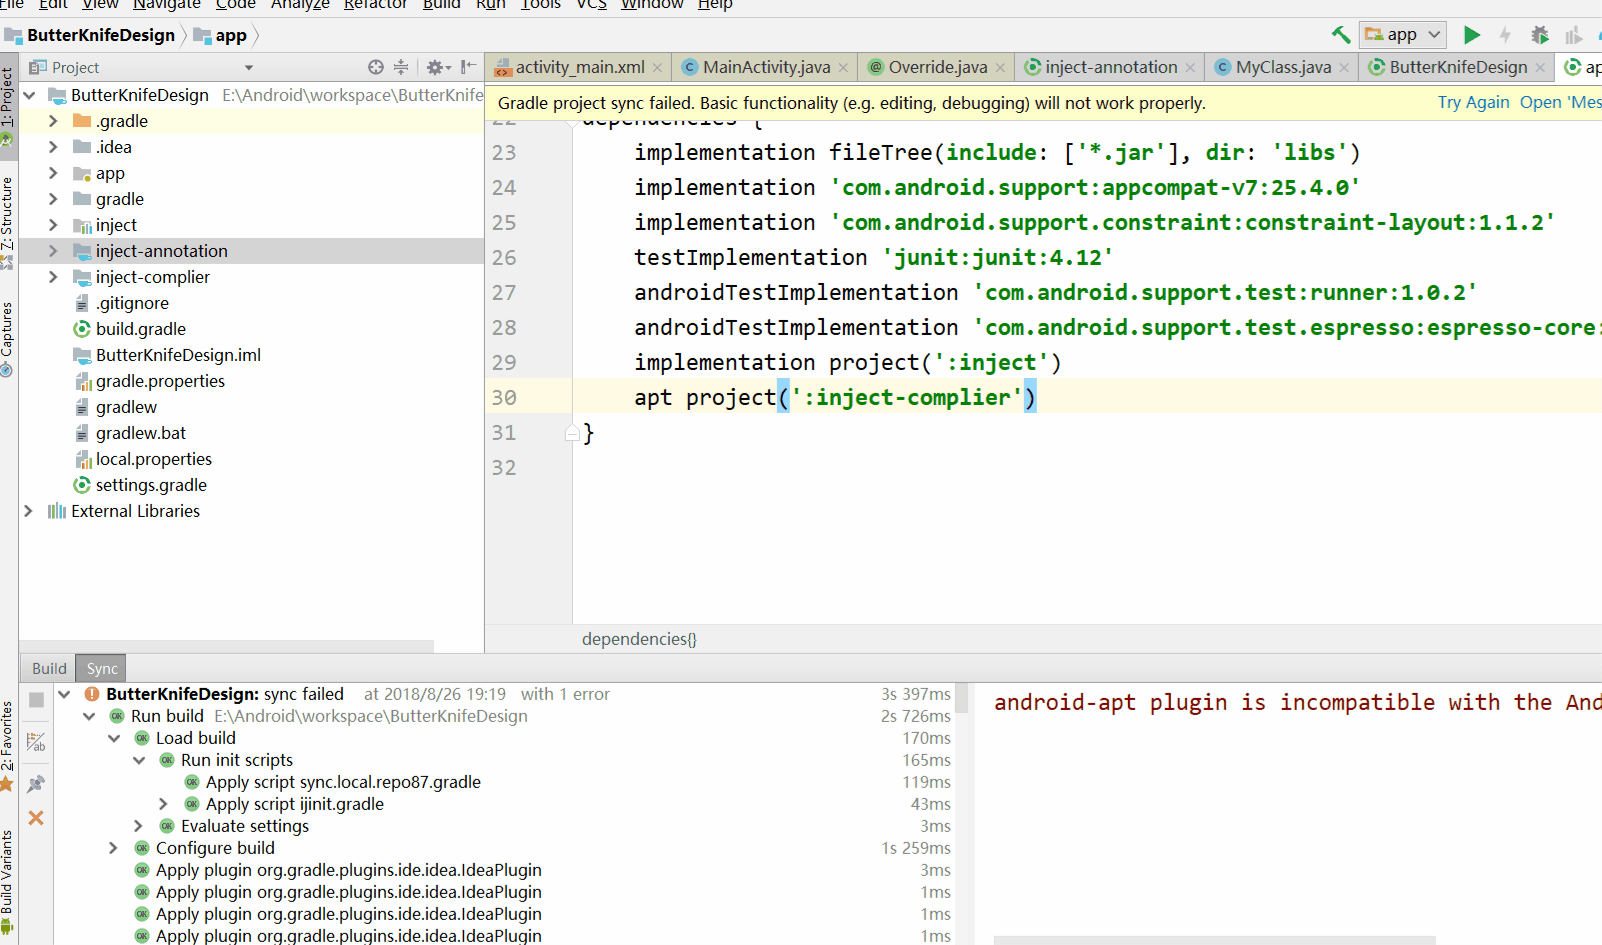Expand the app module folder
Screen dimensions: 1602x945
click(x=53, y=173)
